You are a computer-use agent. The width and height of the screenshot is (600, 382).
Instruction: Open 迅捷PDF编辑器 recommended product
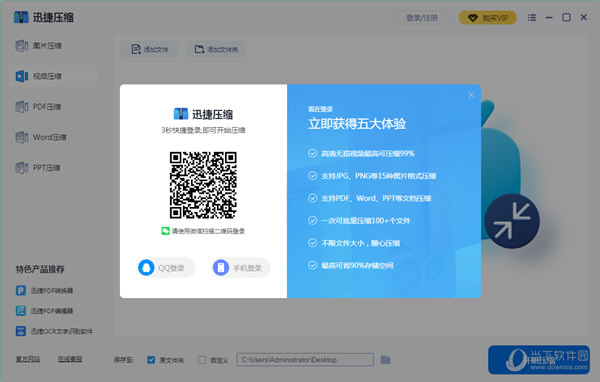tap(44, 311)
